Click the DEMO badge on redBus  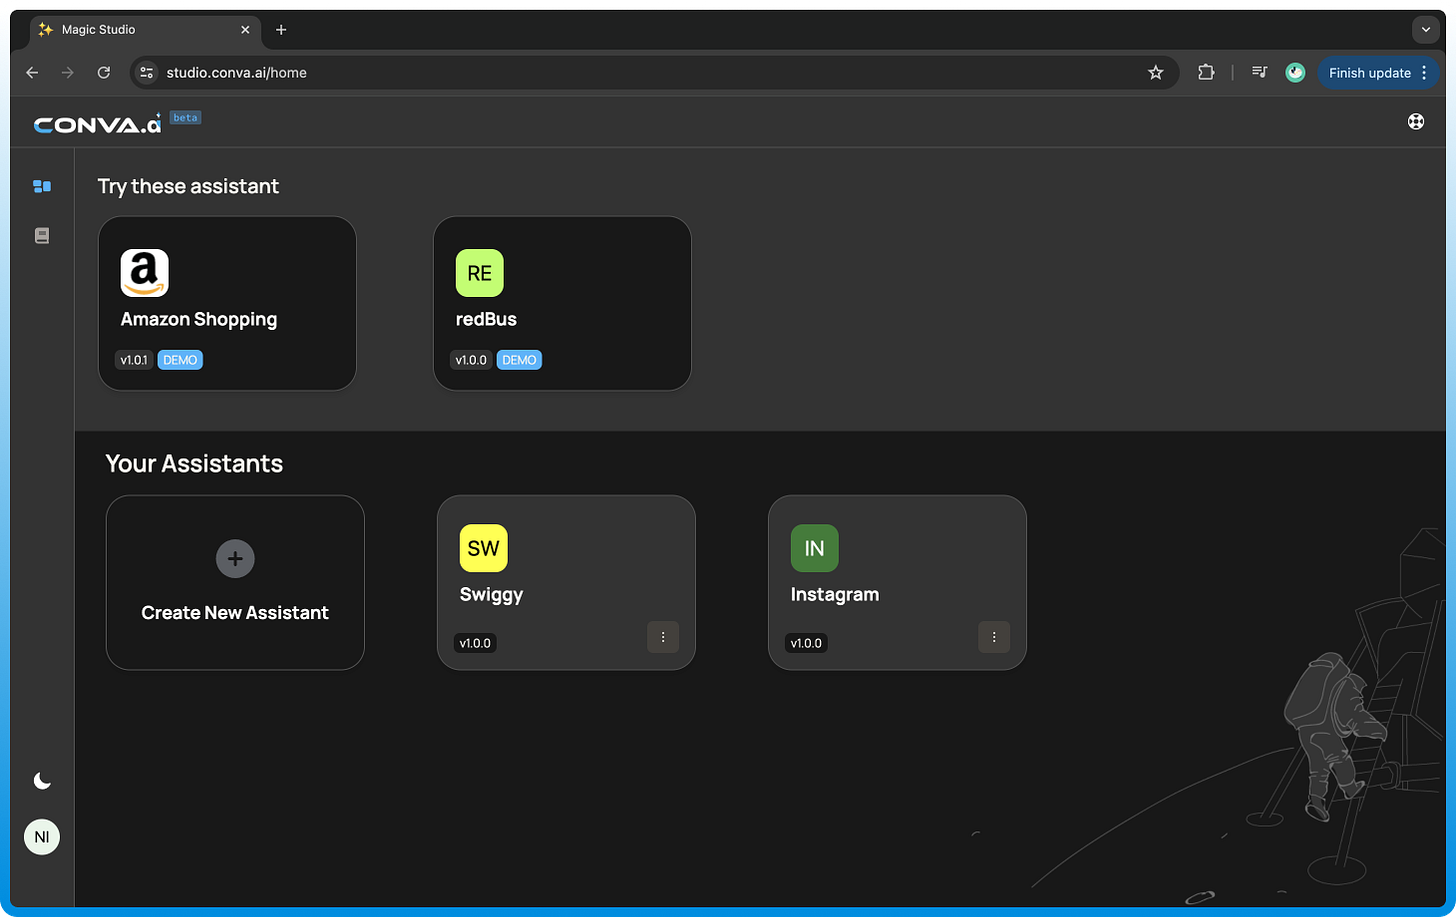pos(519,360)
